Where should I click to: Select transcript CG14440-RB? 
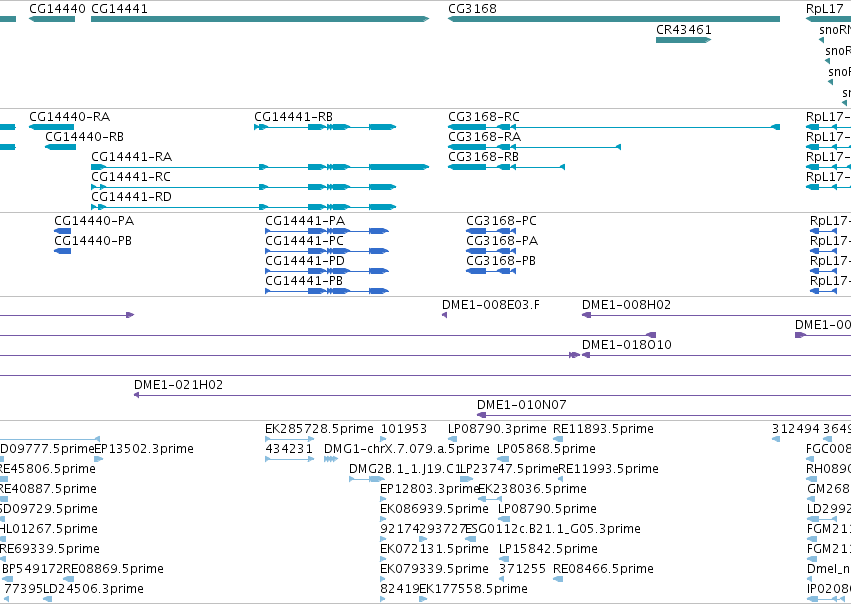coord(84,136)
